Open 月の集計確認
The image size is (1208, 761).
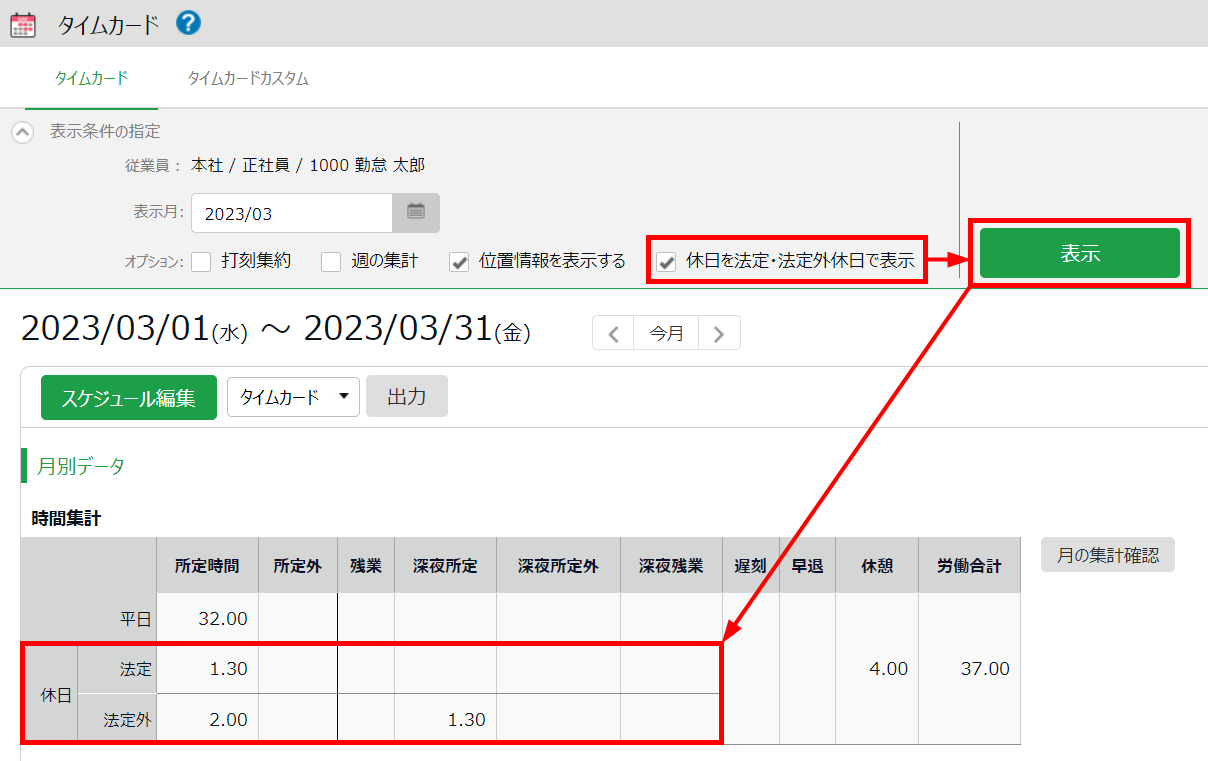(x=1107, y=555)
